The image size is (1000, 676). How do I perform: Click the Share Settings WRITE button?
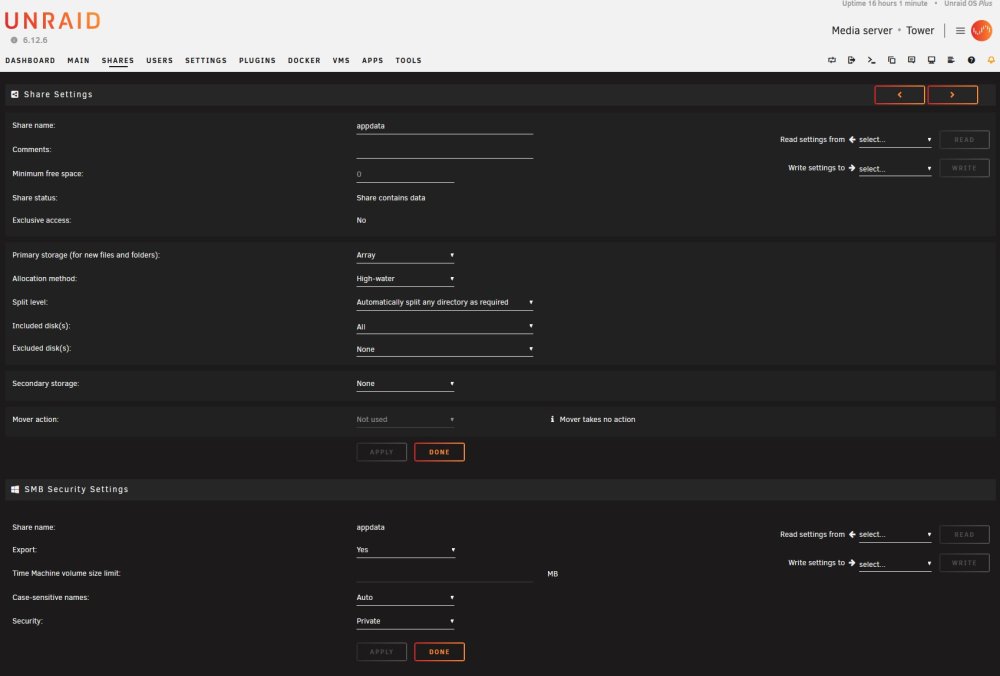point(964,168)
